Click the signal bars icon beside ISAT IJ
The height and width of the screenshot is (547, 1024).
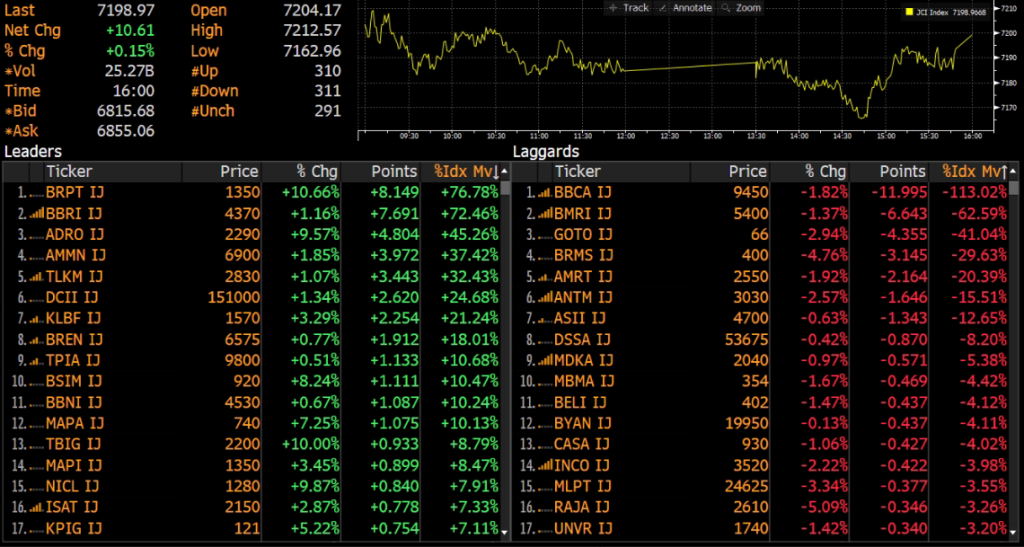pos(37,507)
